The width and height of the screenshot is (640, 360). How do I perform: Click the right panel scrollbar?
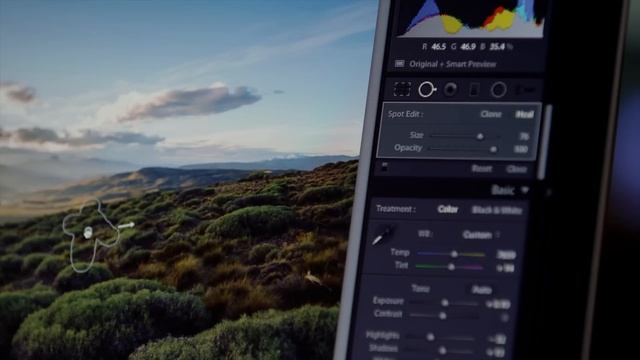(x=544, y=142)
